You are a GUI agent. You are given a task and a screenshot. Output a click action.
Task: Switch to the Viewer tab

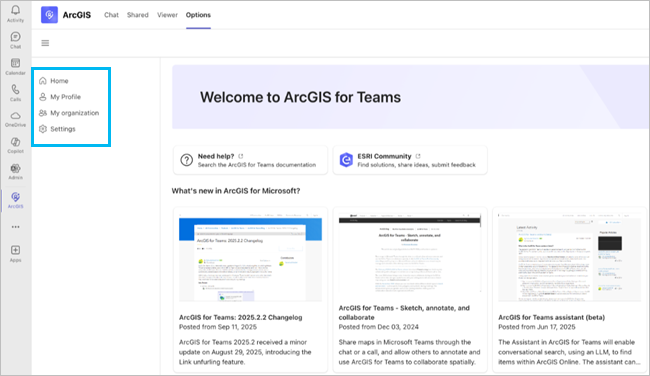click(x=167, y=15)
